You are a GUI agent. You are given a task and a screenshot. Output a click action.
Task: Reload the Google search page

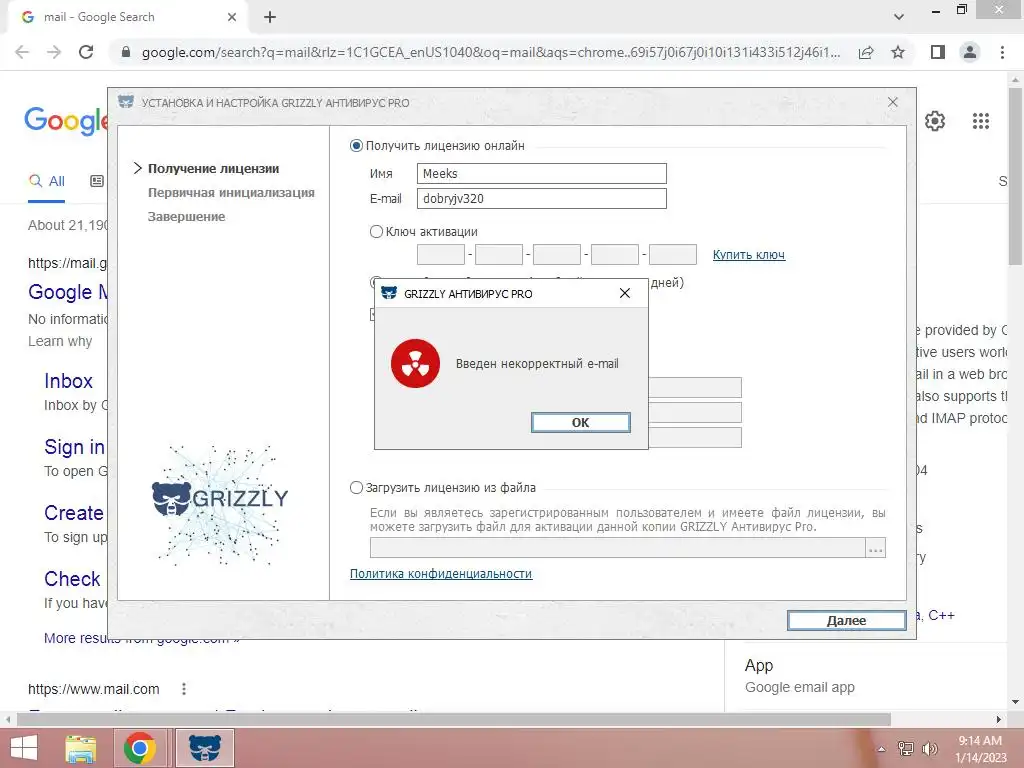86,52
